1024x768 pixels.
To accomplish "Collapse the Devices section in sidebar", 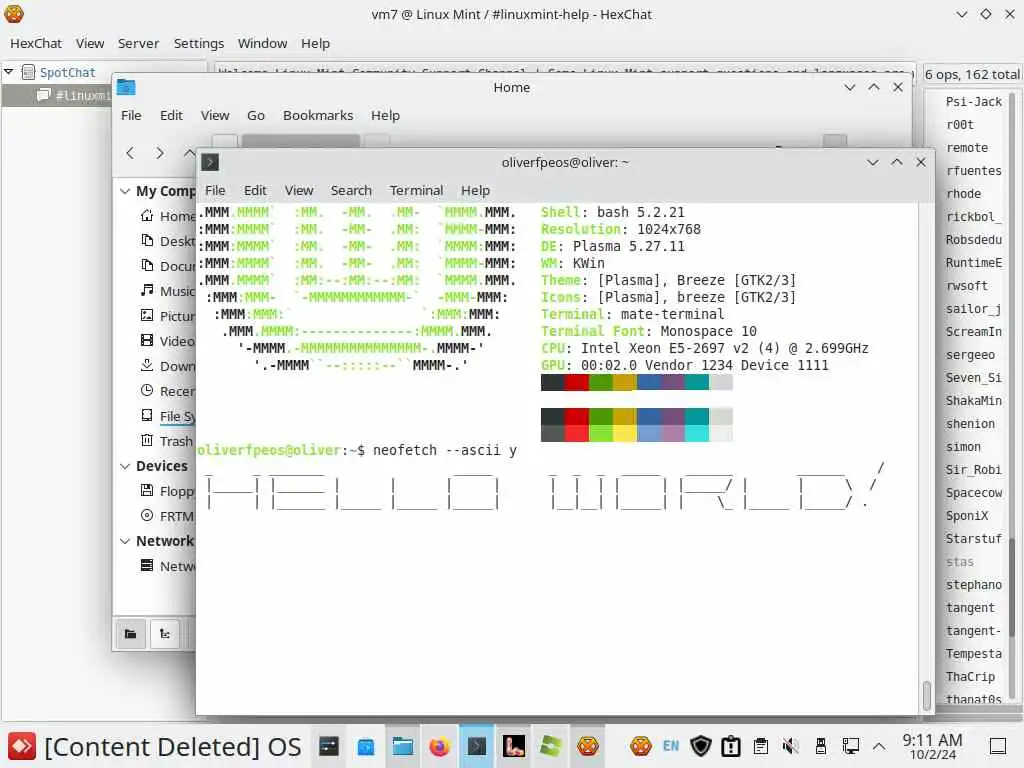I will click(x=125, y=466).
